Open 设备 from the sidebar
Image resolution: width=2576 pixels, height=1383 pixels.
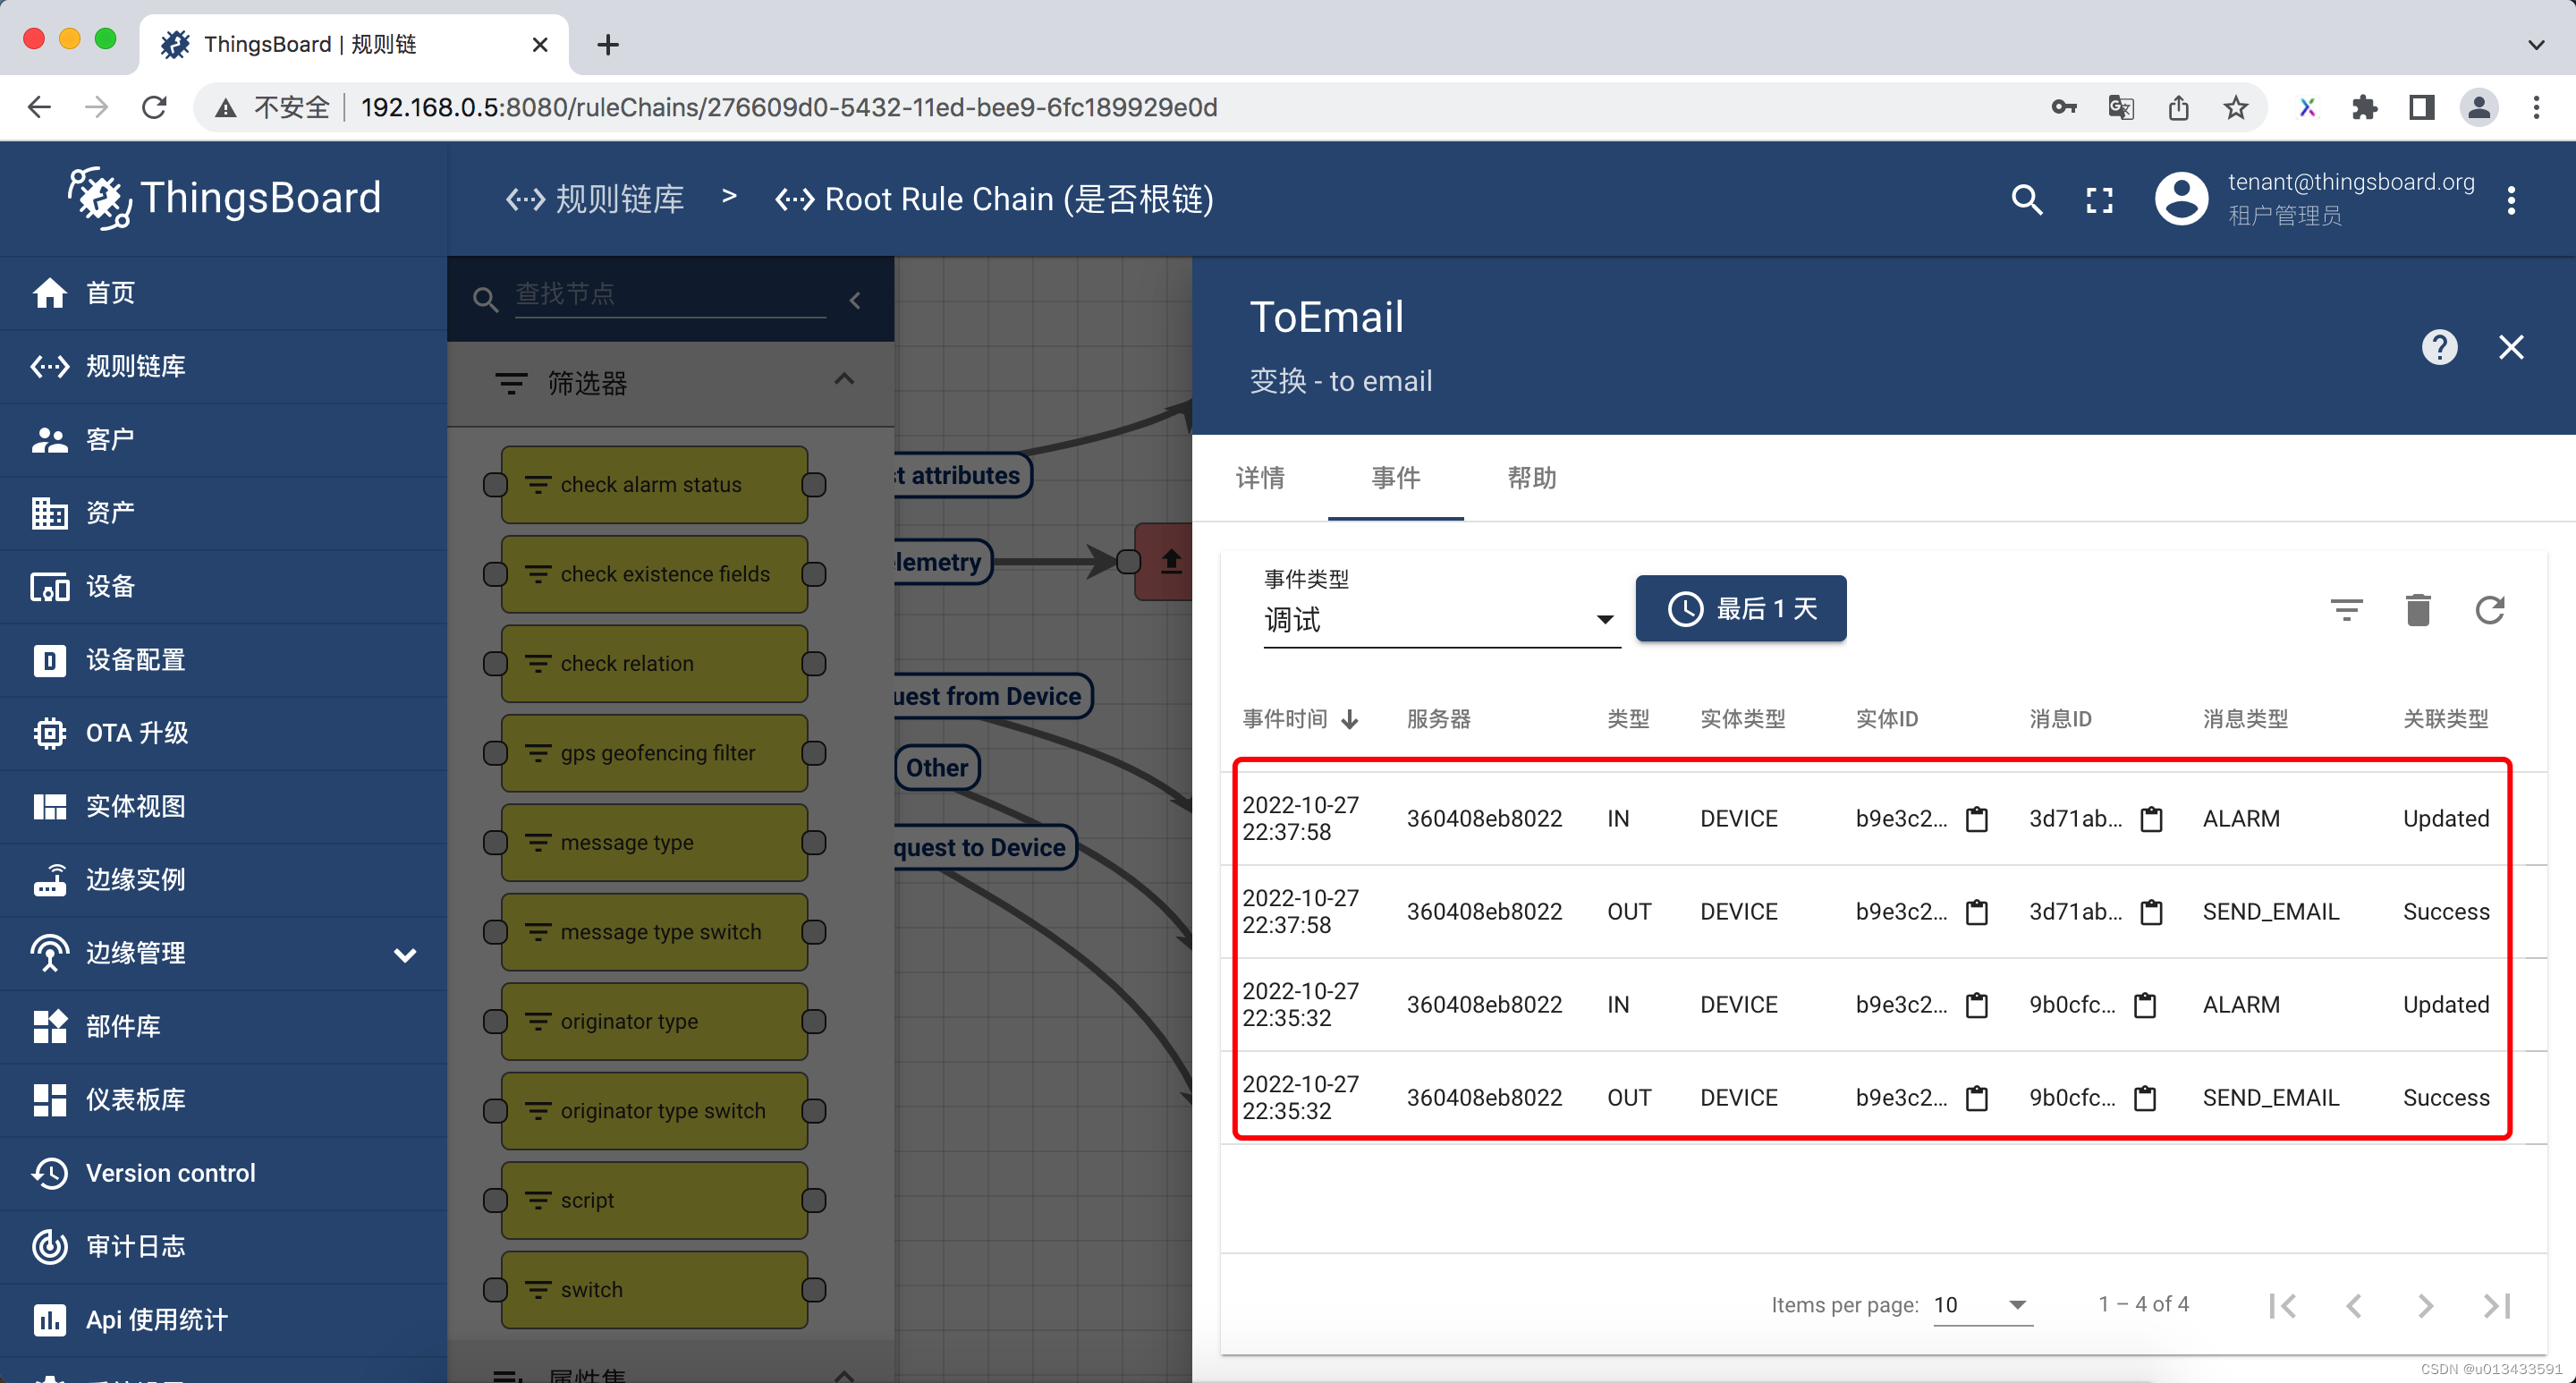[x=112, y=586]
